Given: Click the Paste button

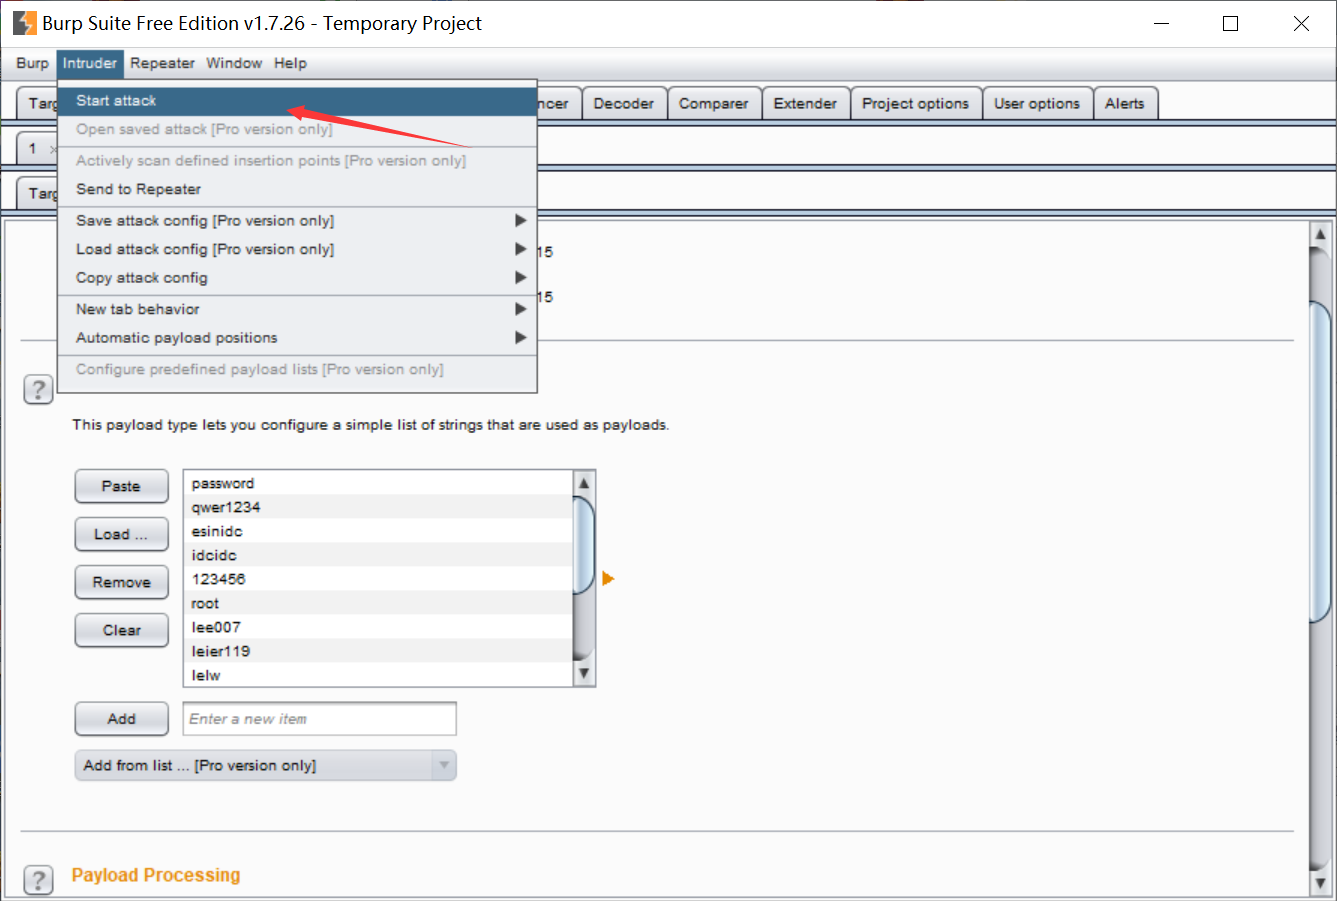Looking at the screenshot, I should click(121, 486).
